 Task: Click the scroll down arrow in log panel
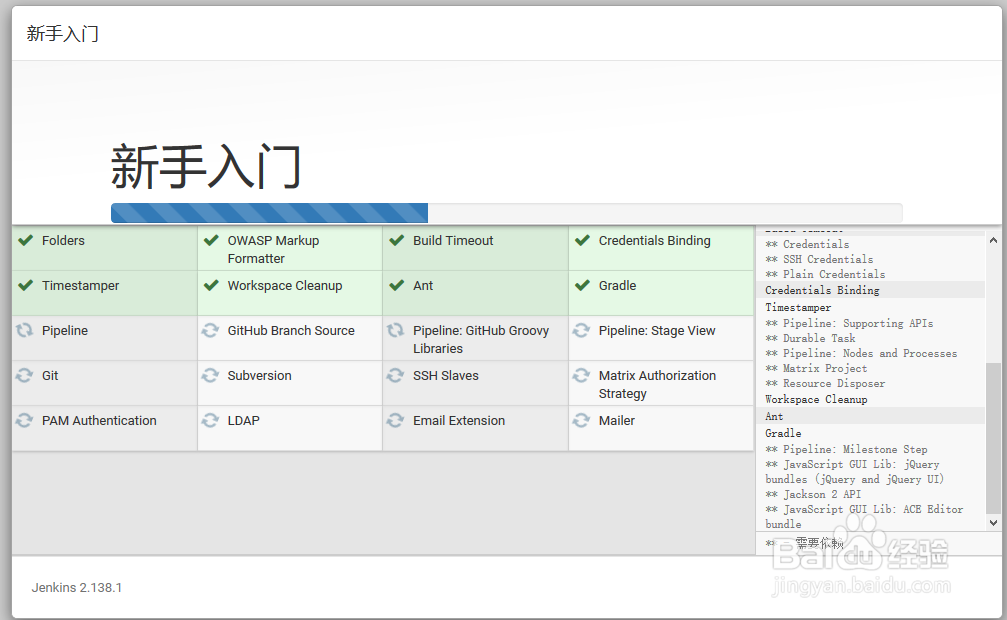[x=994, y=523]
